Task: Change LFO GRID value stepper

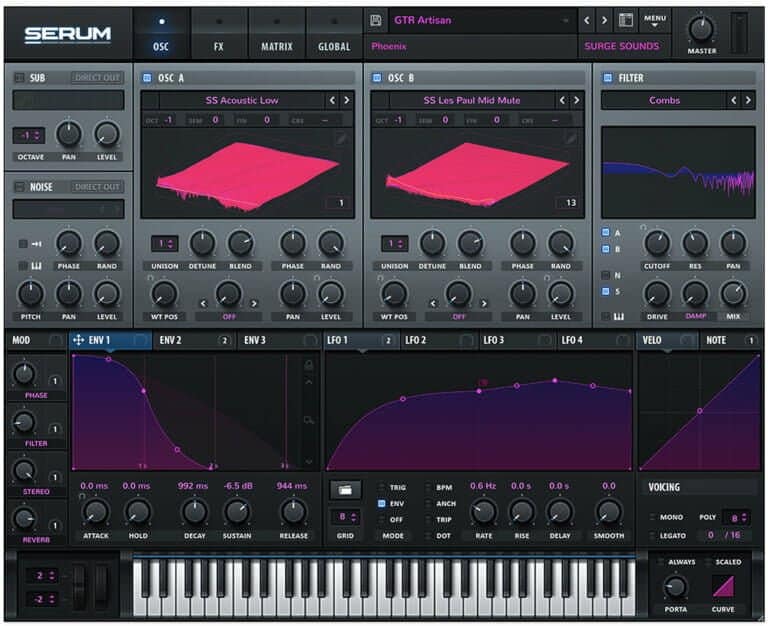Action: (346, 517)
